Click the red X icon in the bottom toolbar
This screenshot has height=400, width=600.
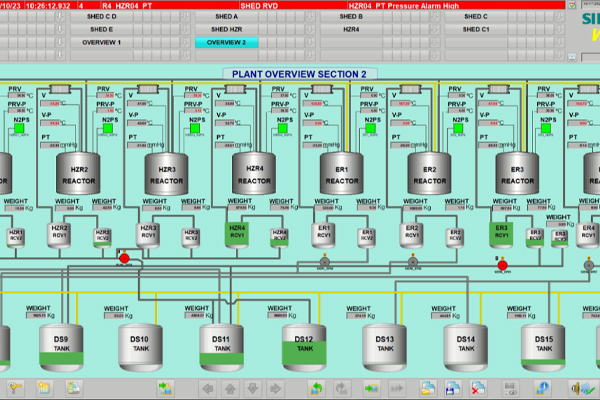(478, 387)
